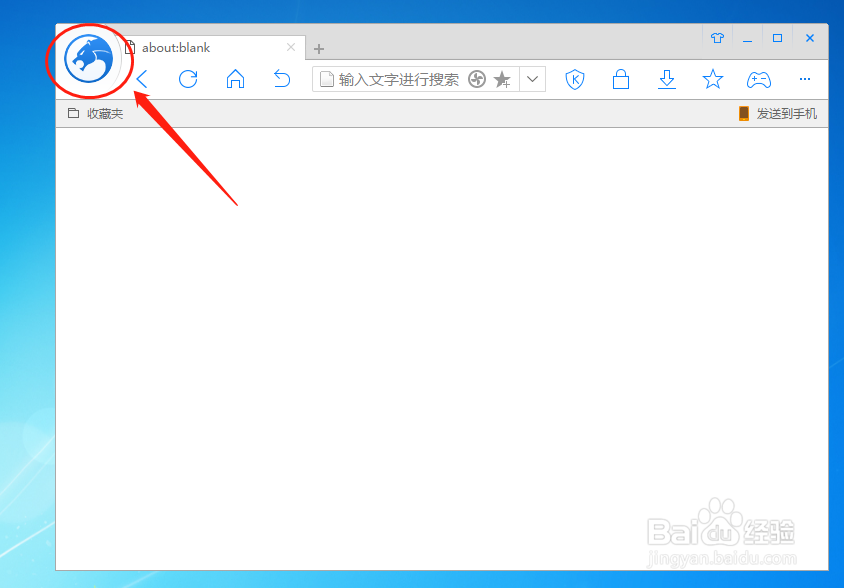Screen dimensions: 844x588
Task: Click the fan-shaped speed mode icon
Action: (x=476, y=80)
